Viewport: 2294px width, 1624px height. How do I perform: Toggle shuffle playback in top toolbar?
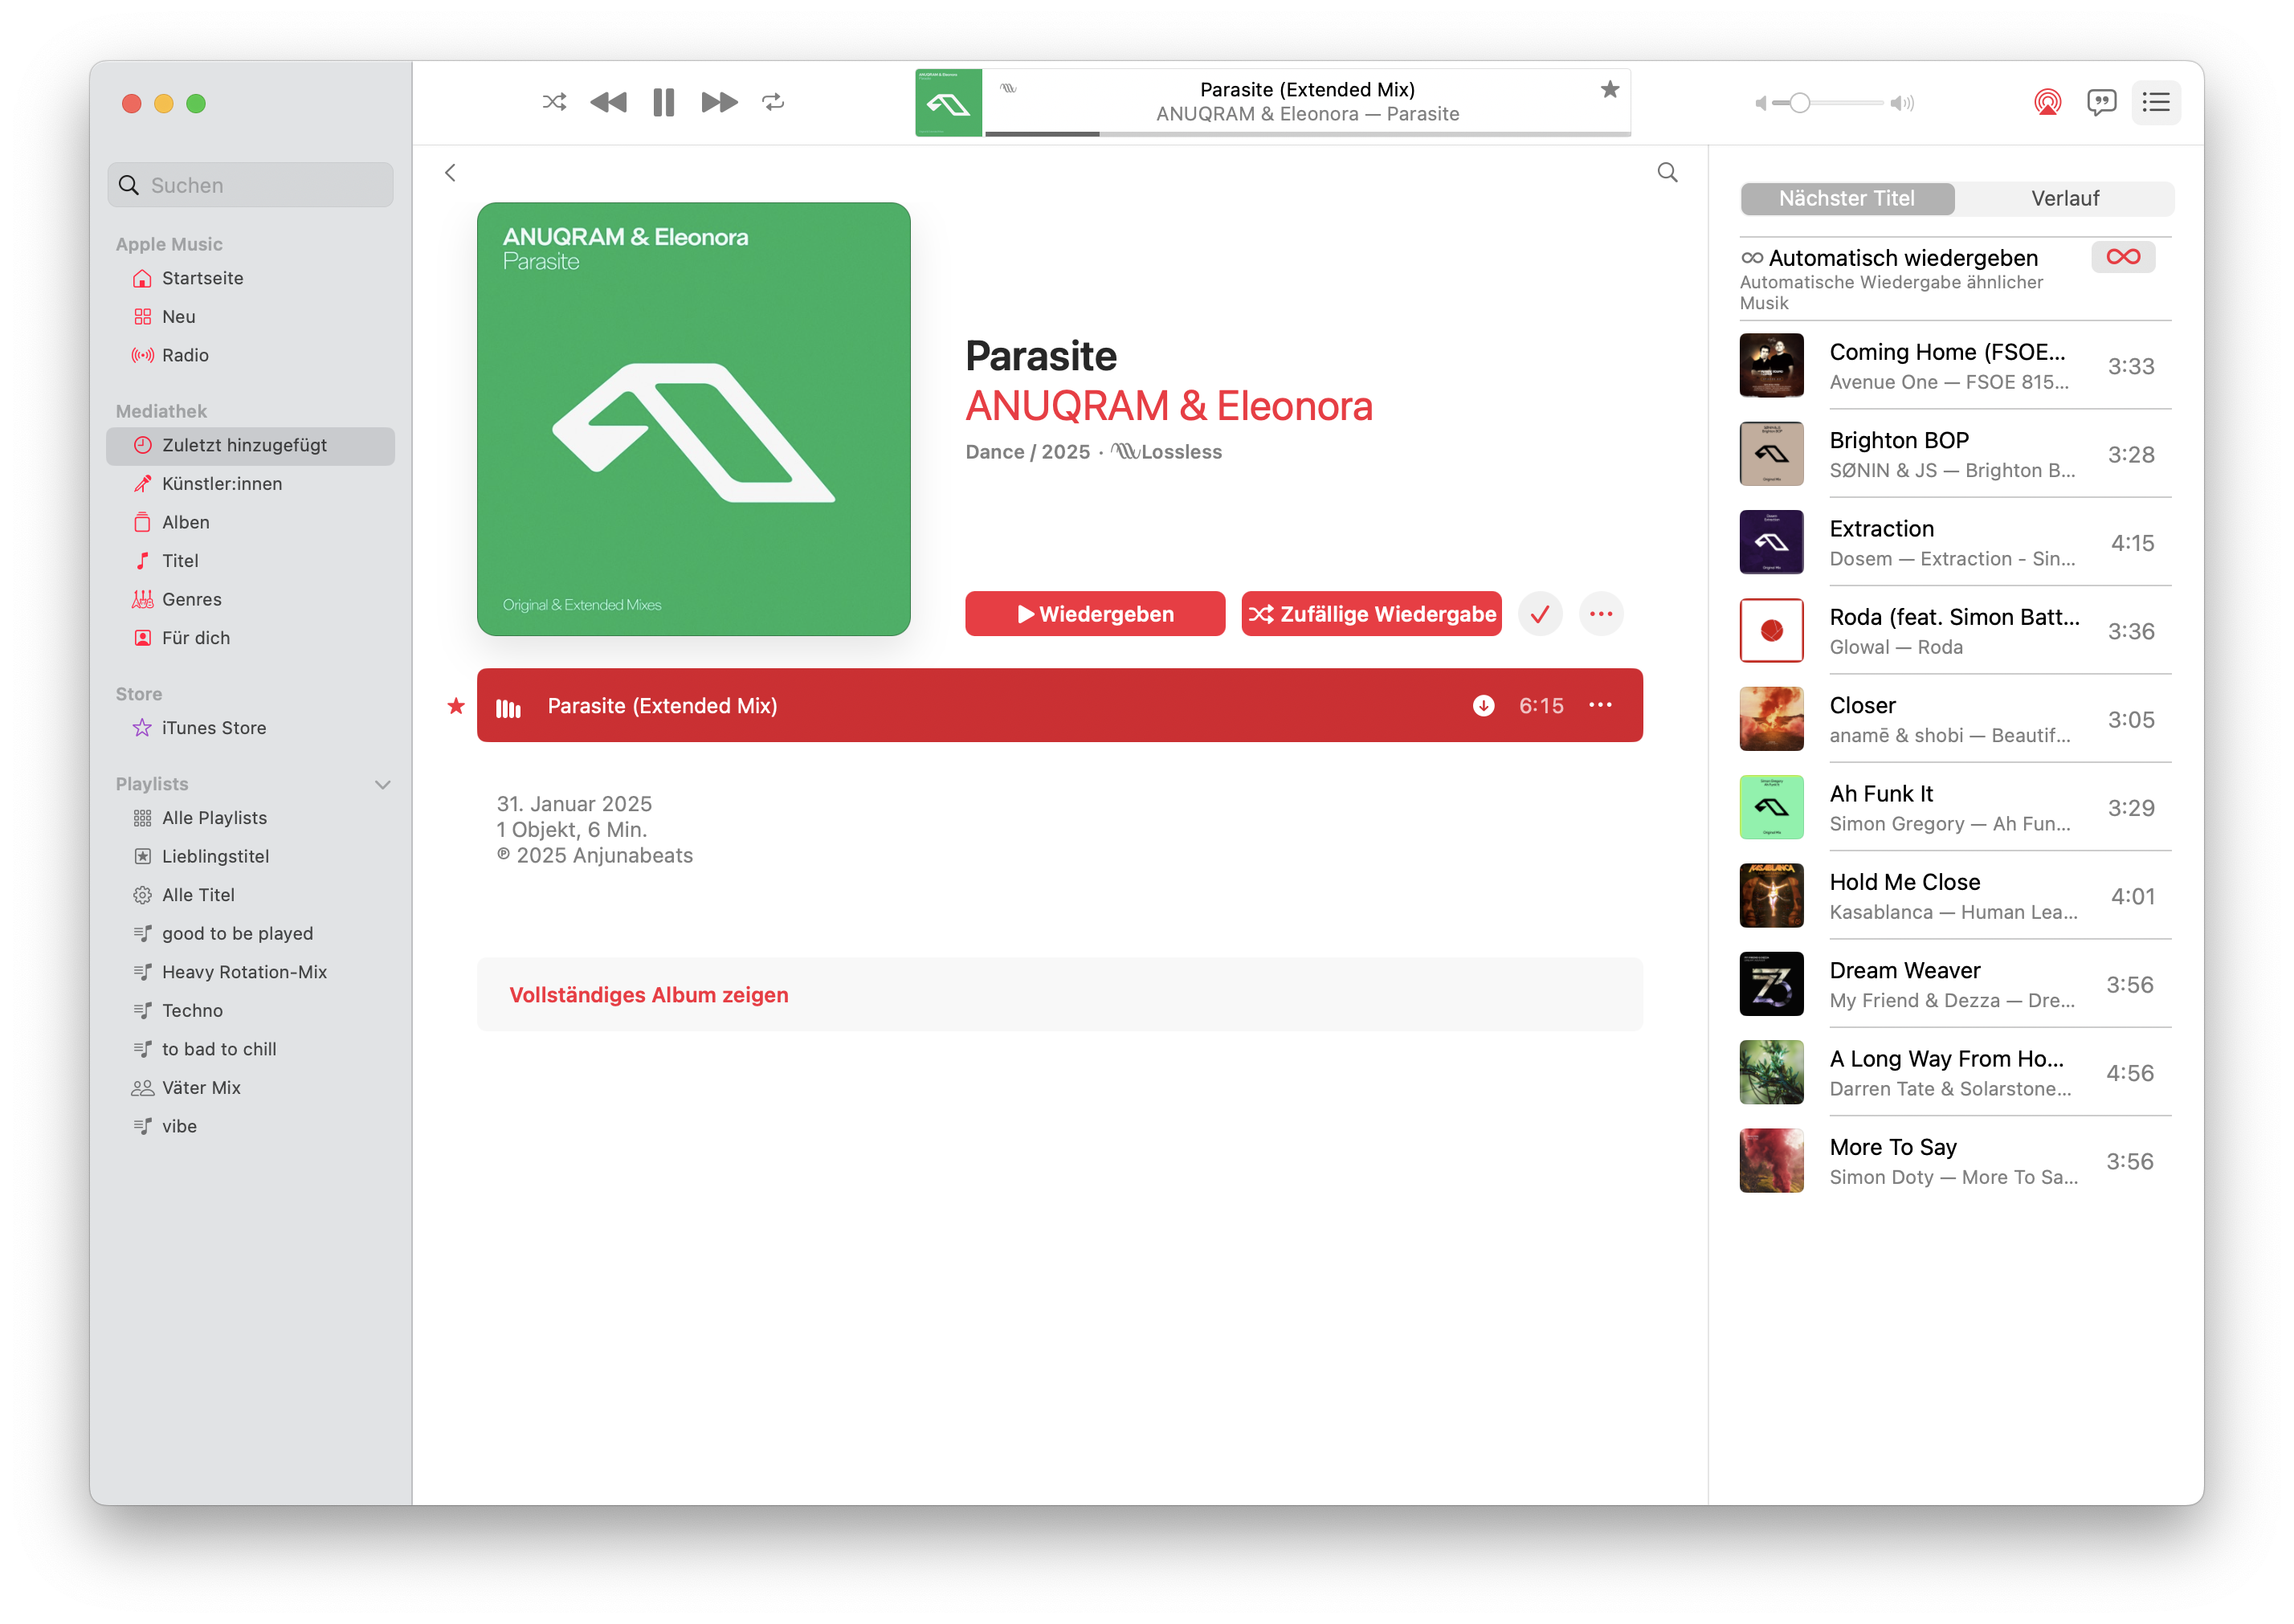(554, 102)
